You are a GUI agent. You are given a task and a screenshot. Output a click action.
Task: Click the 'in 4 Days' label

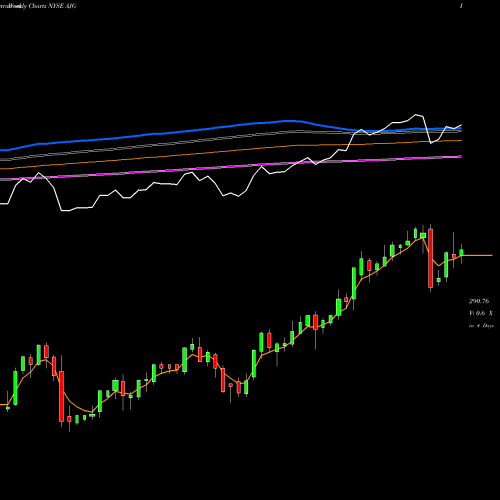click(x=481, y=326)
